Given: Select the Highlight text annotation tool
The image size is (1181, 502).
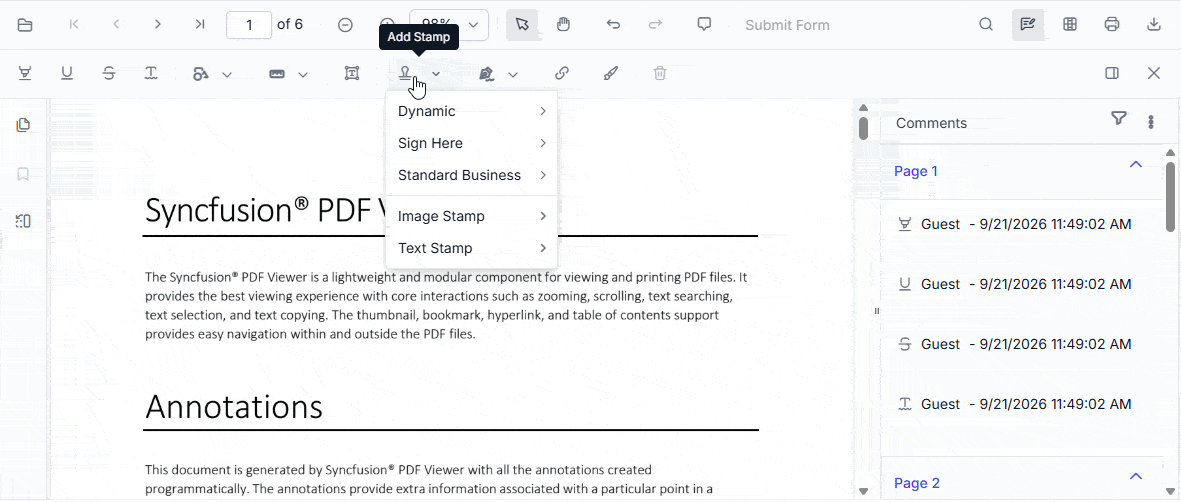Looking at the screenshot, I should tap(25, 73).
